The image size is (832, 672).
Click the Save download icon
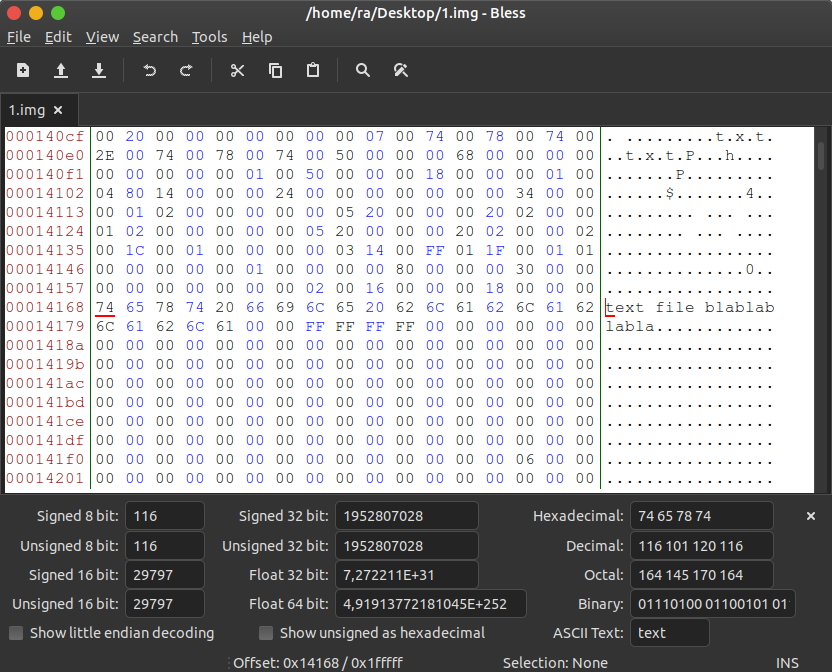(x=99, y=70)
